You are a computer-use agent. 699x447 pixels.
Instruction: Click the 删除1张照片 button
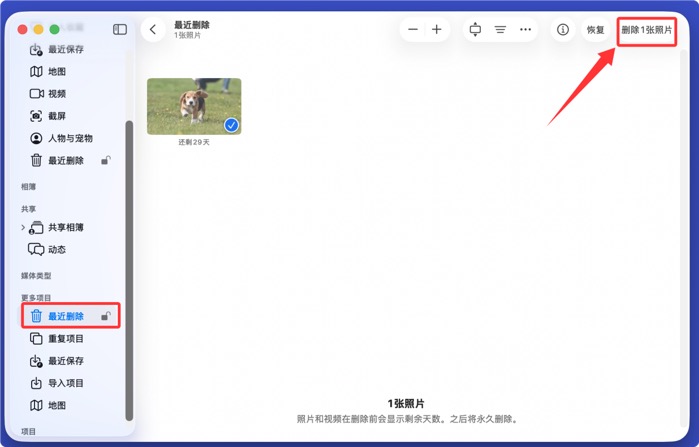point(646,30)
